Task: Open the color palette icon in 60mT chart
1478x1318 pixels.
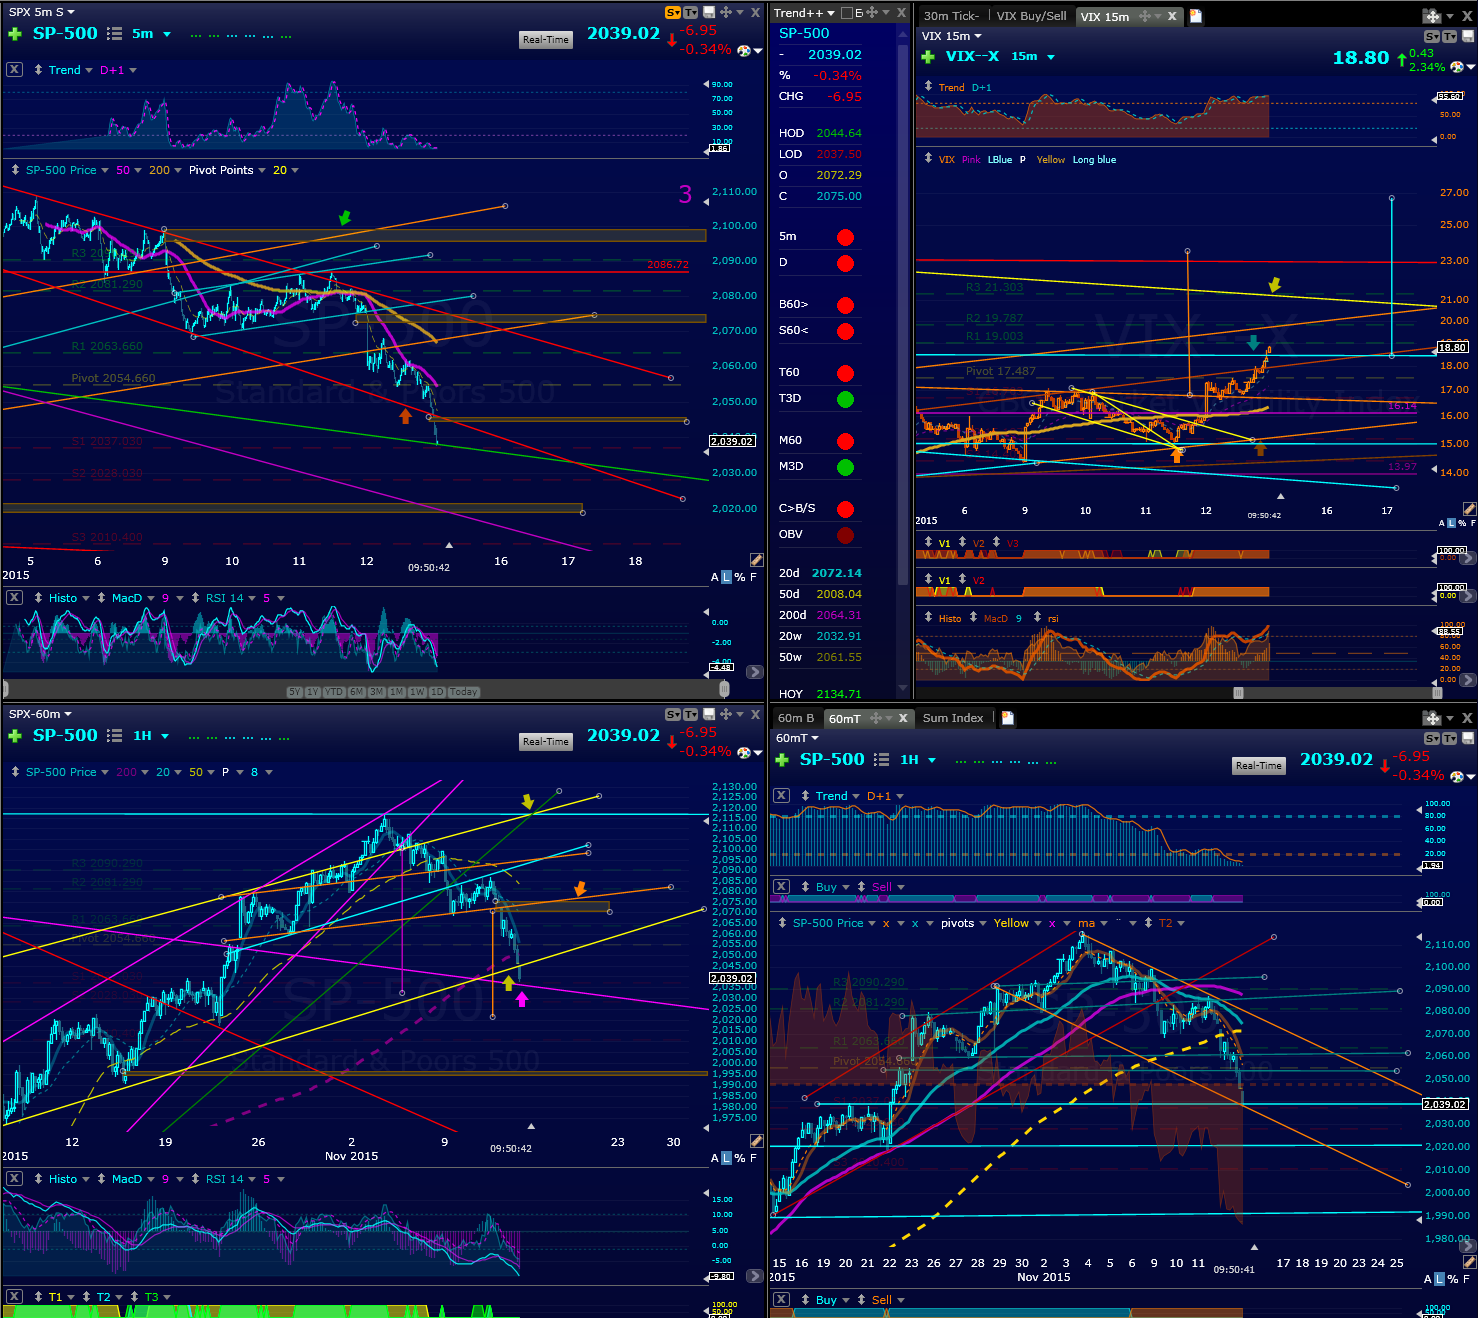Action: click(1456, 777)
